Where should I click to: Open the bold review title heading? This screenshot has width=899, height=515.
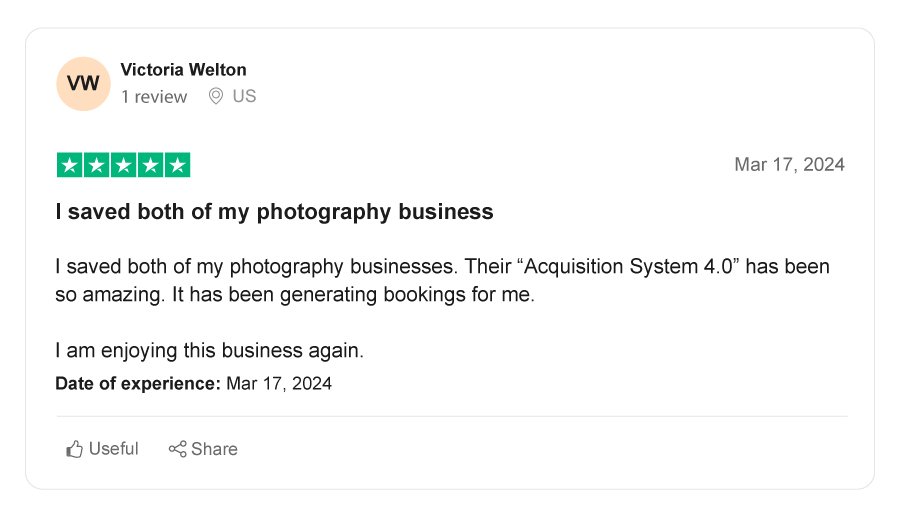tap(274, 212)
